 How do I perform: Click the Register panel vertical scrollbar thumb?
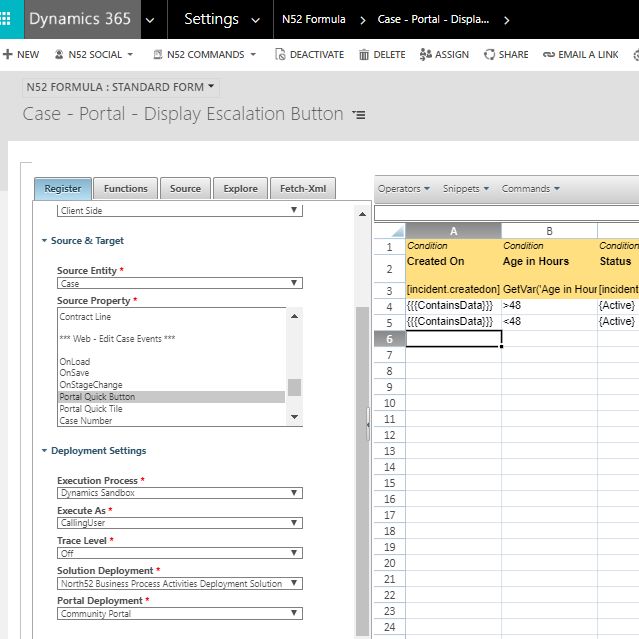[362, 471]
